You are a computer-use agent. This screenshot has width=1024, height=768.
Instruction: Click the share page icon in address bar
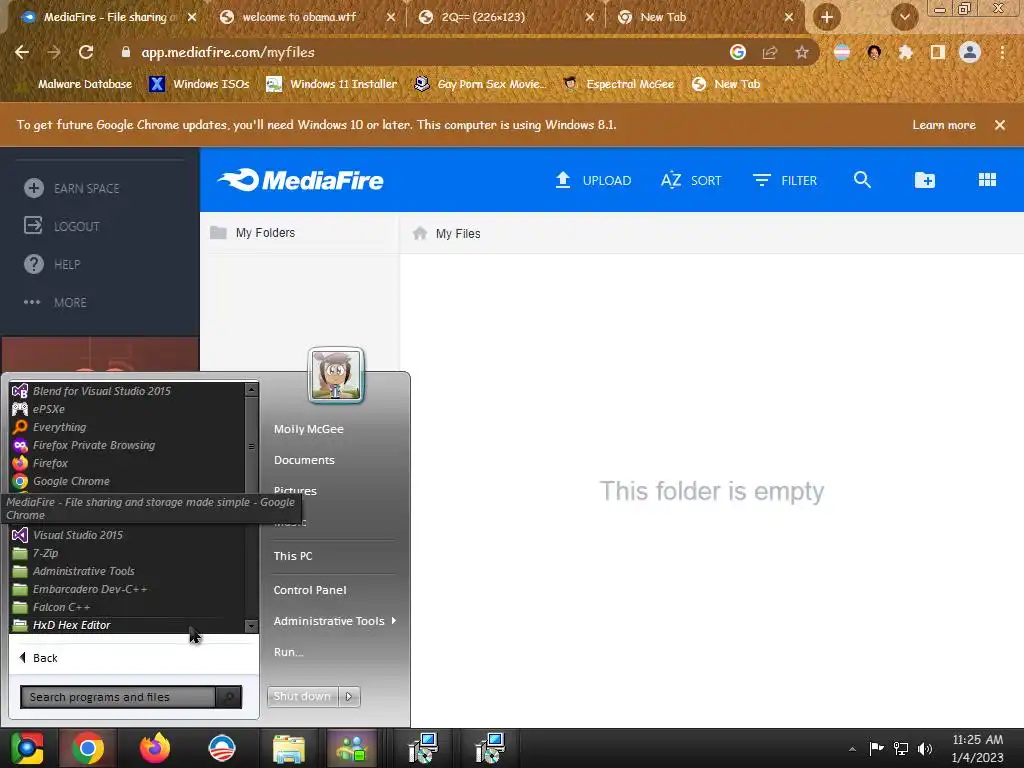click(770, 52)
